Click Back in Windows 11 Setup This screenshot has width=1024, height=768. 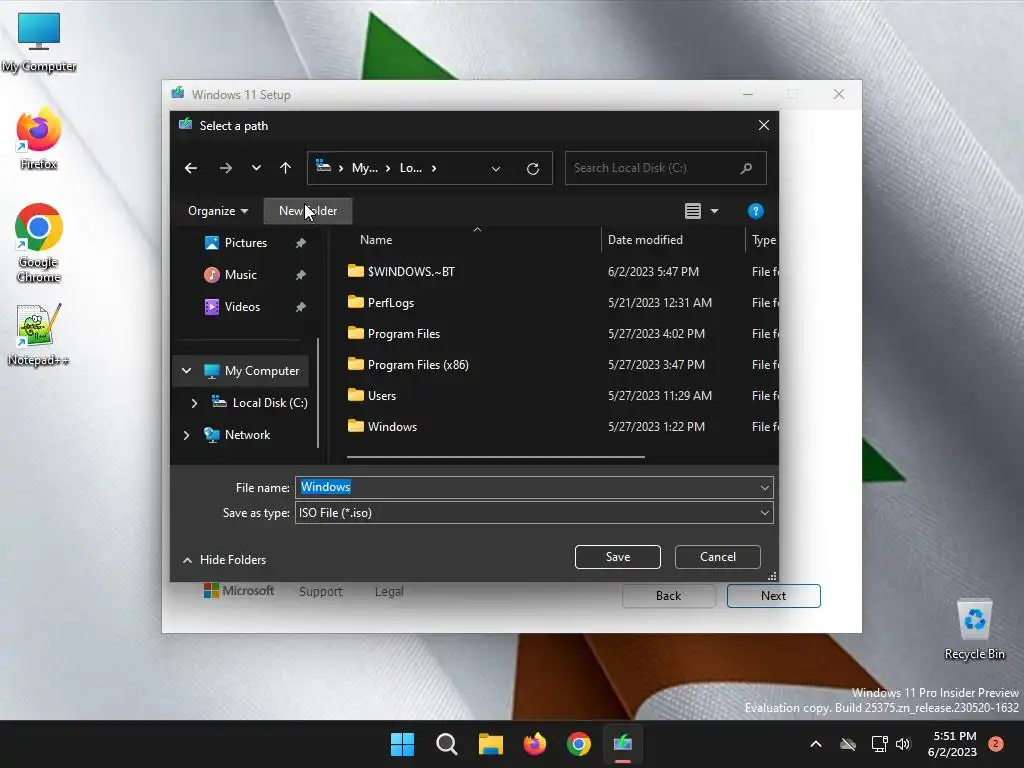669,596
